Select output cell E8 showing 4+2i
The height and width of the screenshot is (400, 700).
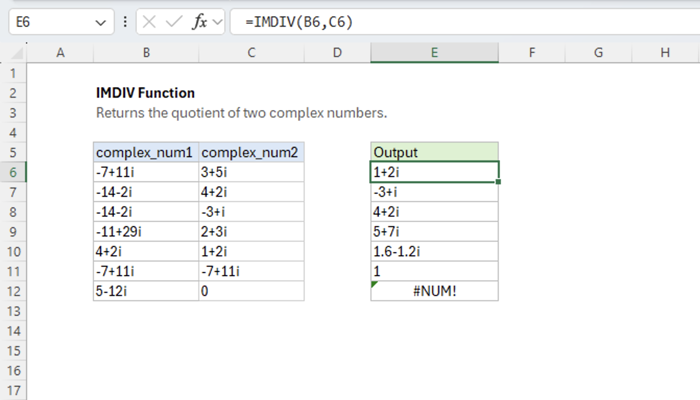click(434, 212)
